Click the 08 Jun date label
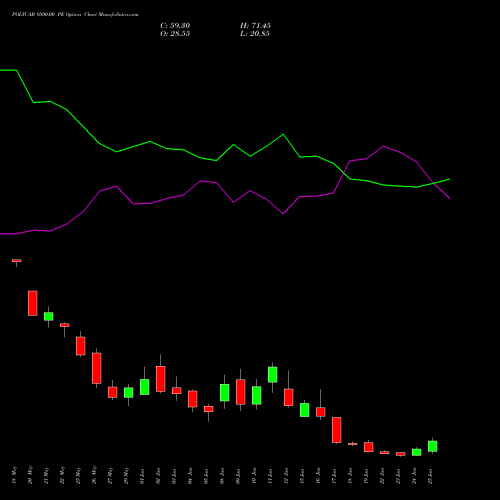Screen dimensions: 500x500 [222, 476]
